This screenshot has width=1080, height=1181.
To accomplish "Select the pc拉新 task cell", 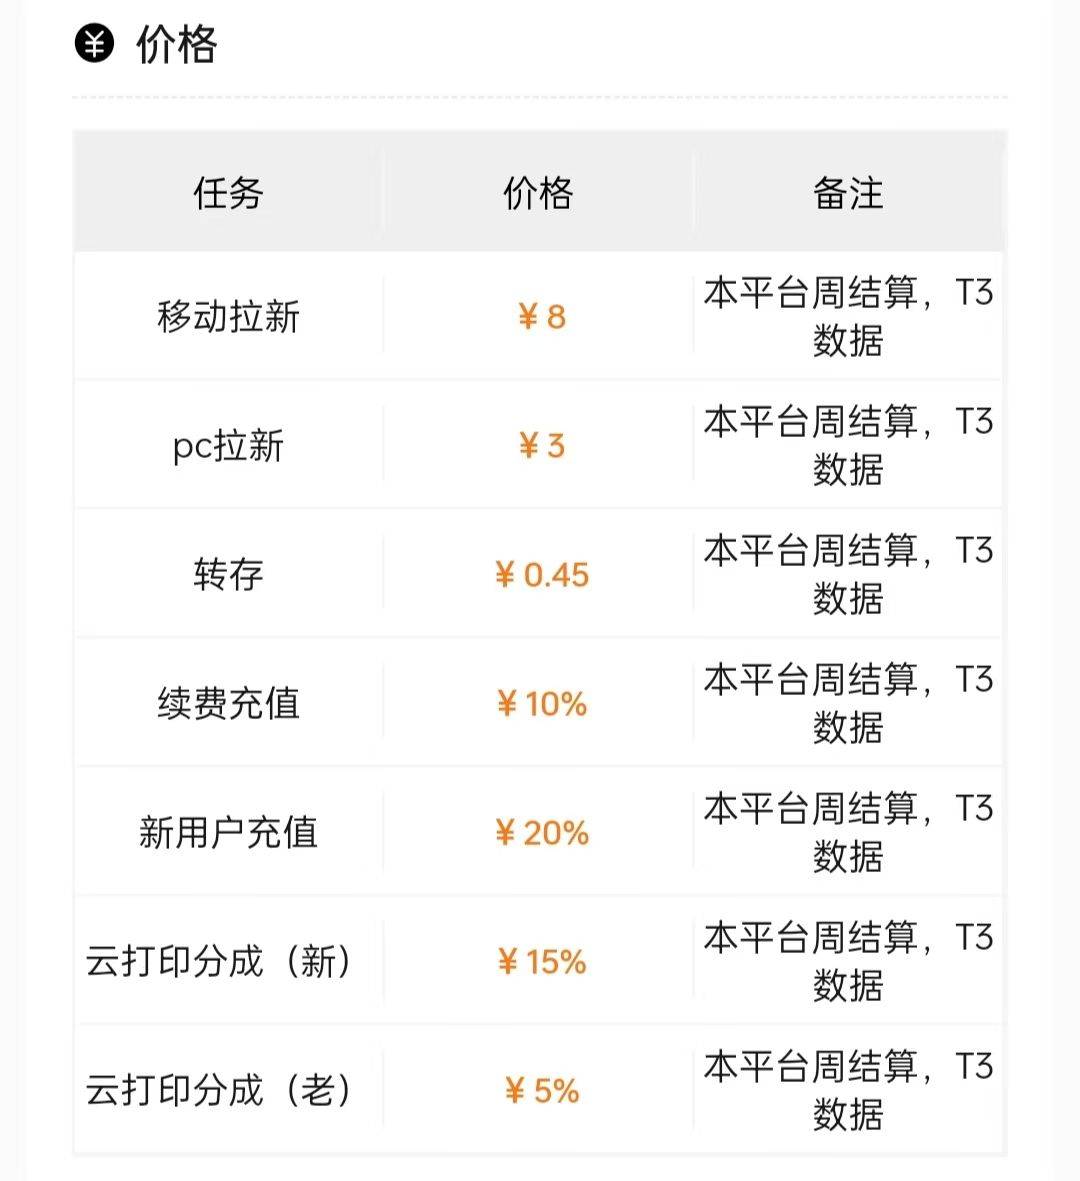I will [x=228, y=446].
